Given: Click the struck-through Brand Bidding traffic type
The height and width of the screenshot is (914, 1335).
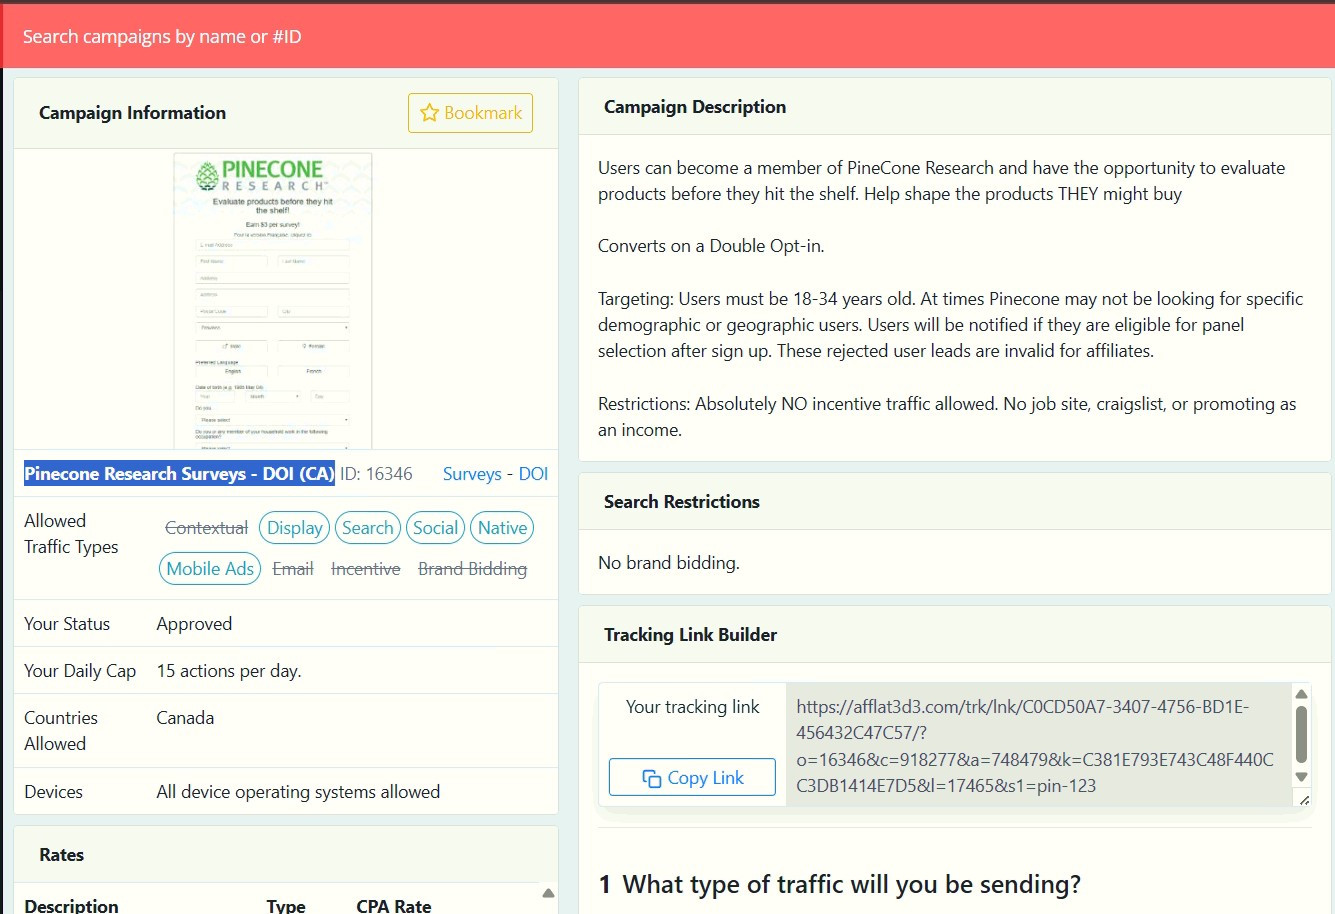Looking at the screenshot, I should [472, 569].
